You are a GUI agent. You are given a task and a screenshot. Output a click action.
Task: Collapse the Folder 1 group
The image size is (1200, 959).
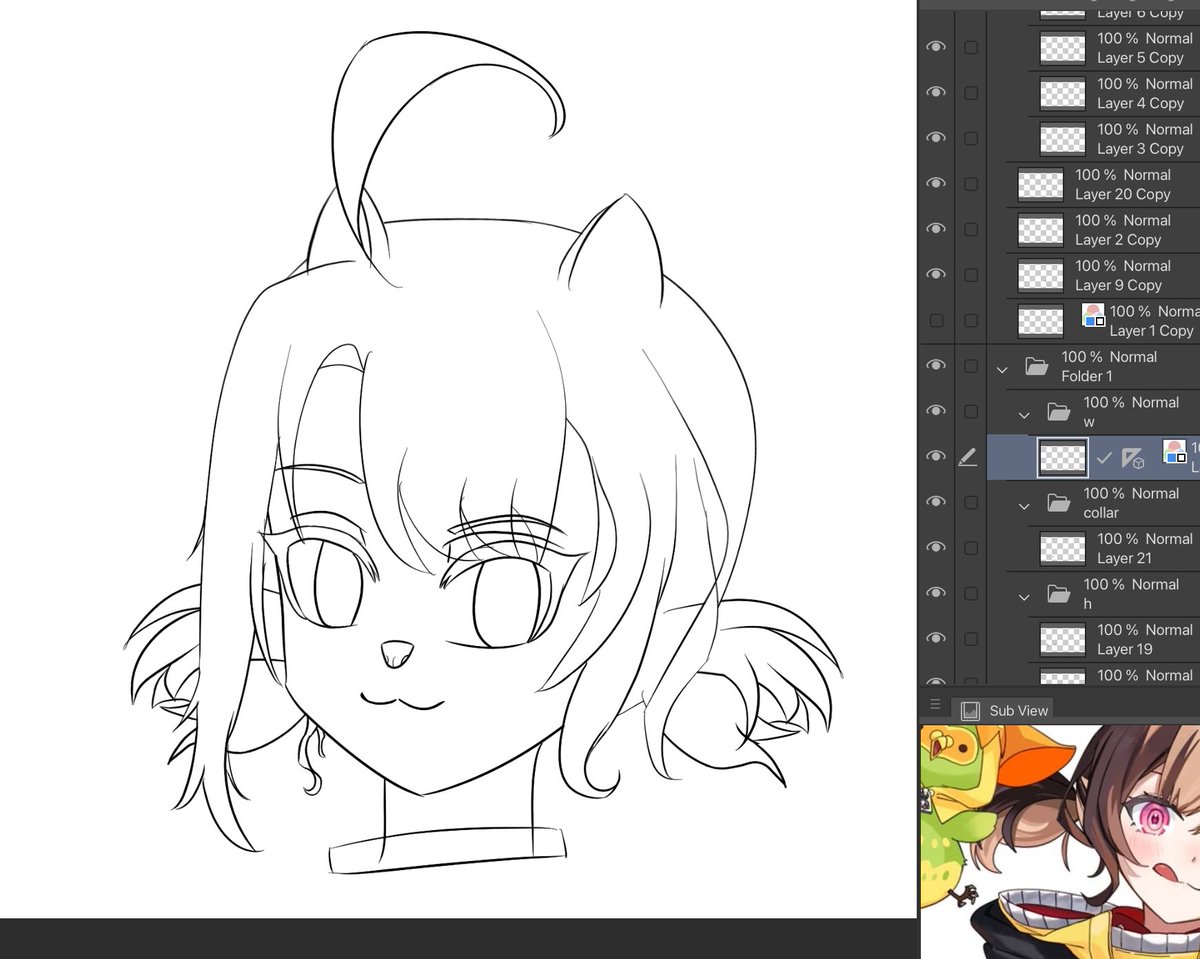pyautogui.click(x=1001, y=368)
